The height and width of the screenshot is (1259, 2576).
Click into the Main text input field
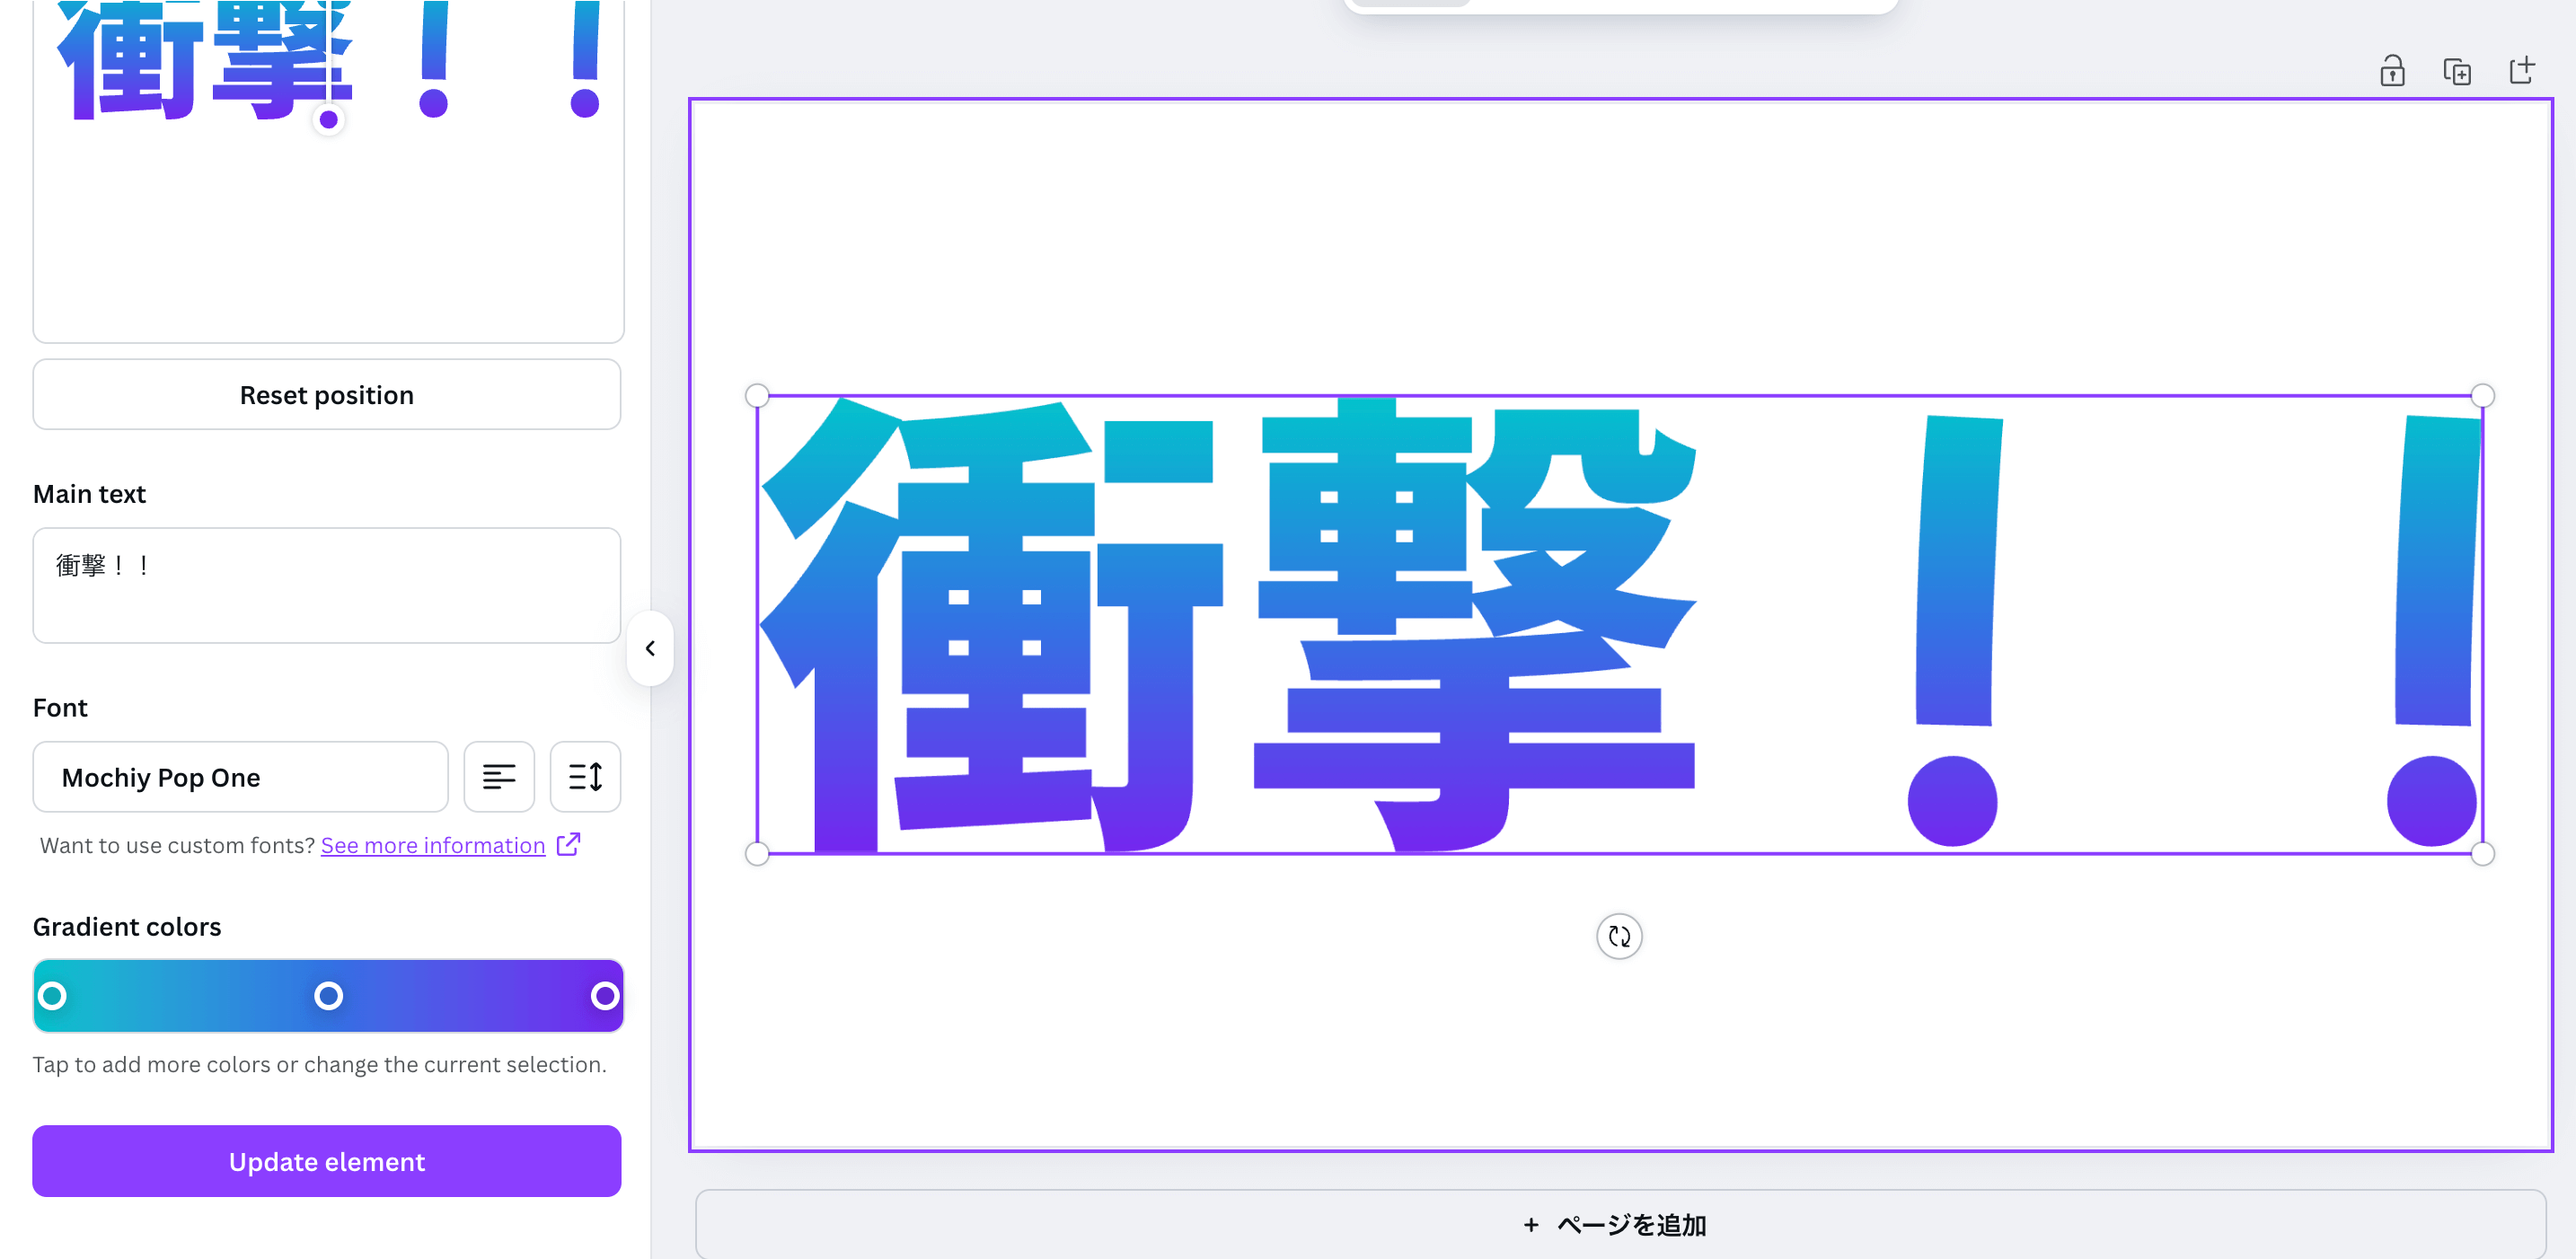click(327, 585)
